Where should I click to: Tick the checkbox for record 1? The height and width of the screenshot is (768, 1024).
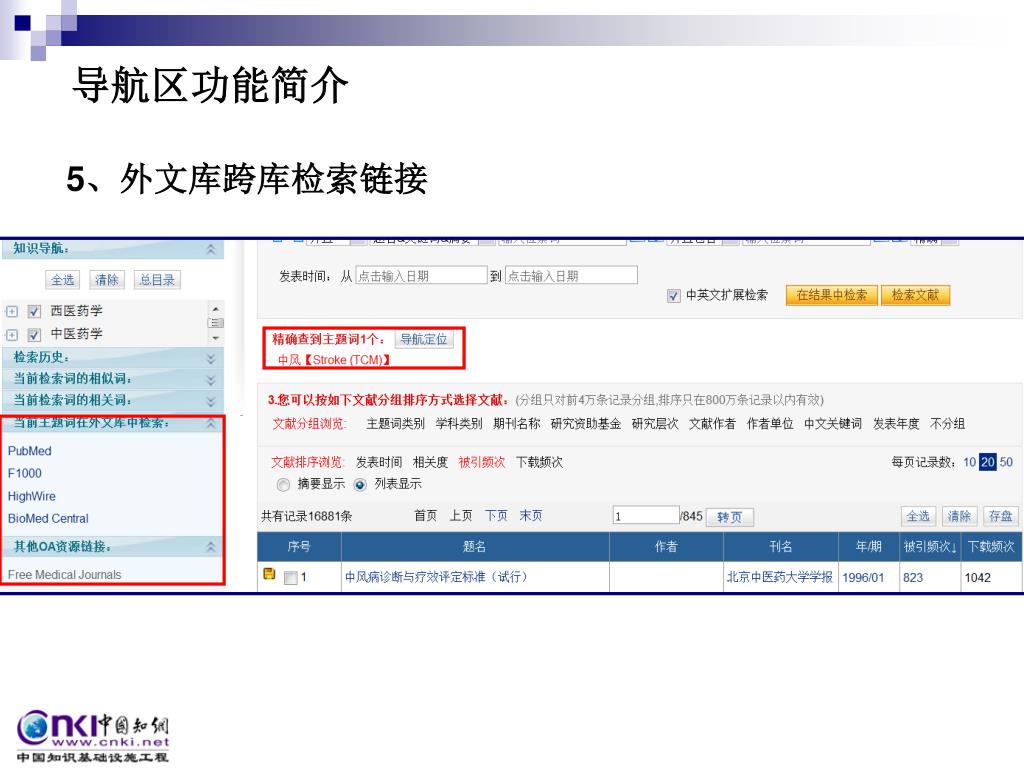(x=291, y=578)
